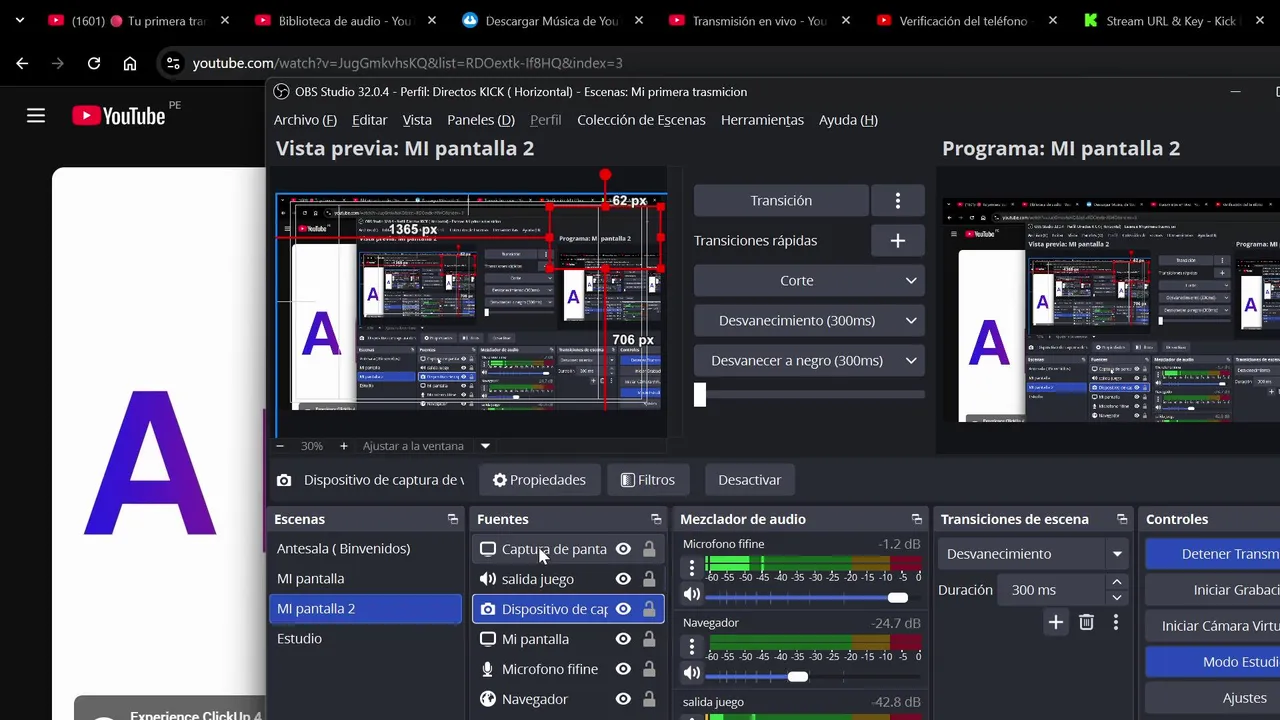The width and height of the screenshot is (1280, 720).
Task: Hide the Mi pantalla source
Action: pos(623,639)
